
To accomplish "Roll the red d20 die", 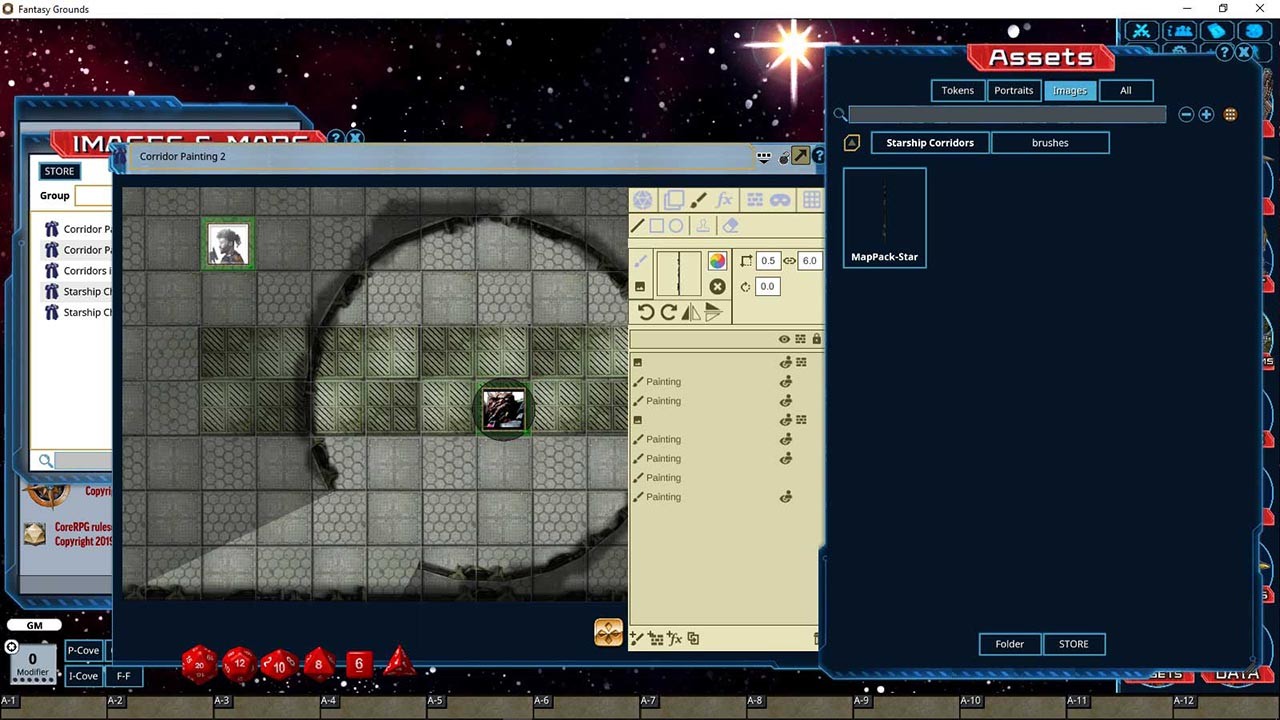I will click(x=199, y=663).
